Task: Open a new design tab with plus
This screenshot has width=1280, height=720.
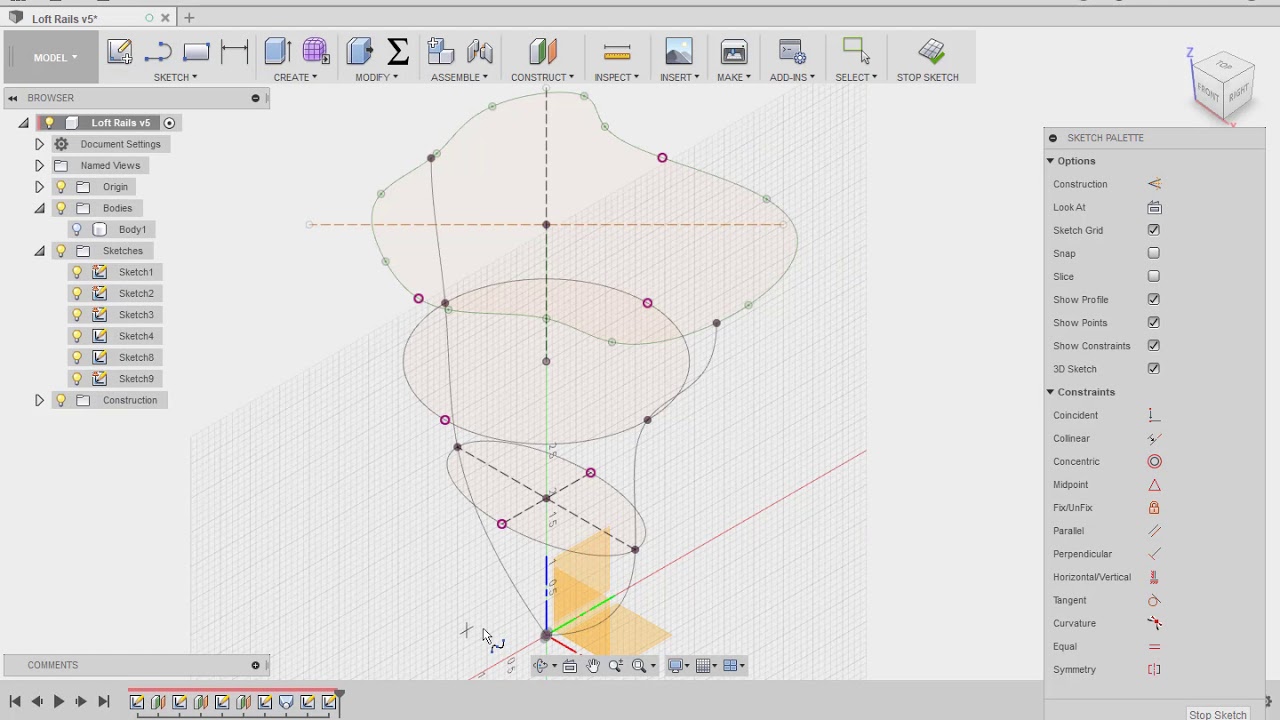Action: 189,18
